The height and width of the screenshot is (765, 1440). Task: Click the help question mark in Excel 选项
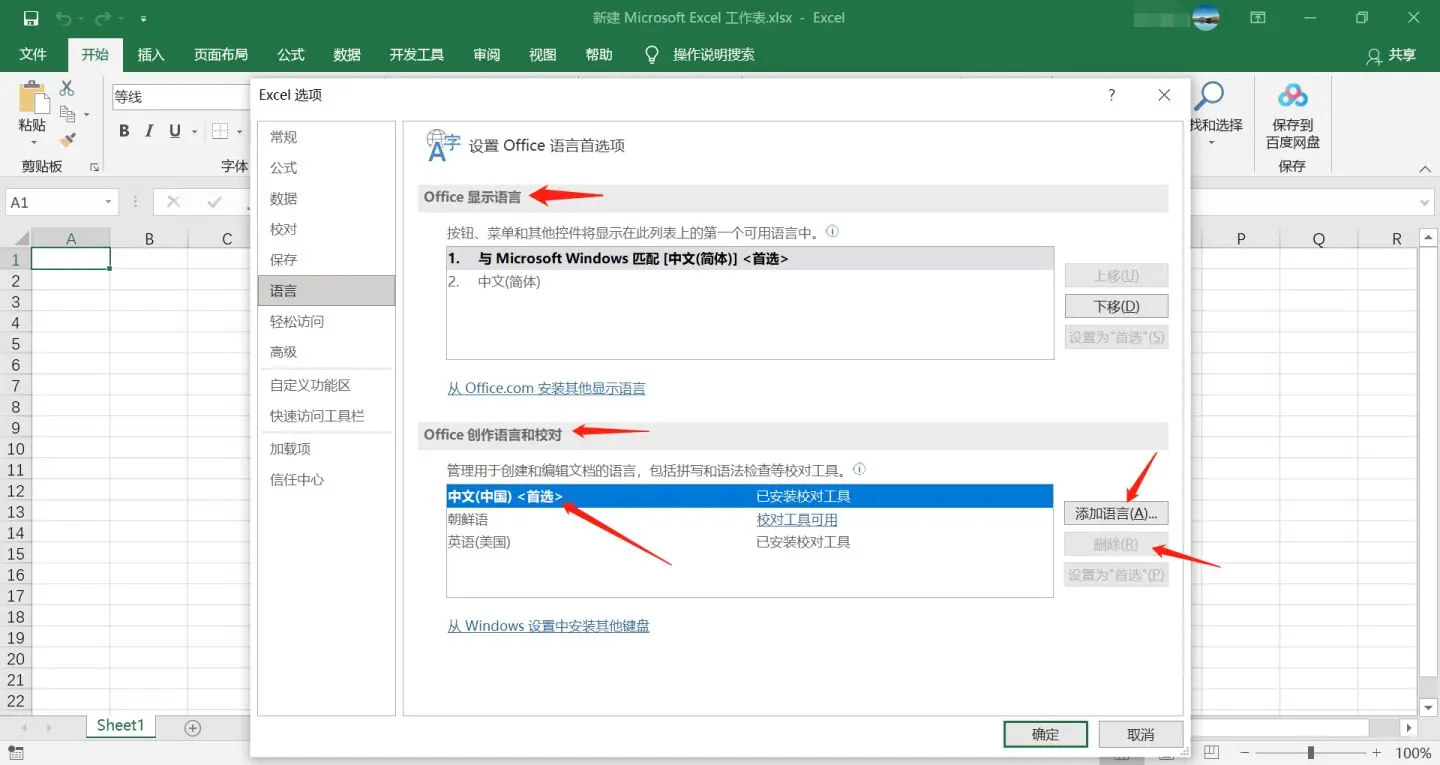1111,95
